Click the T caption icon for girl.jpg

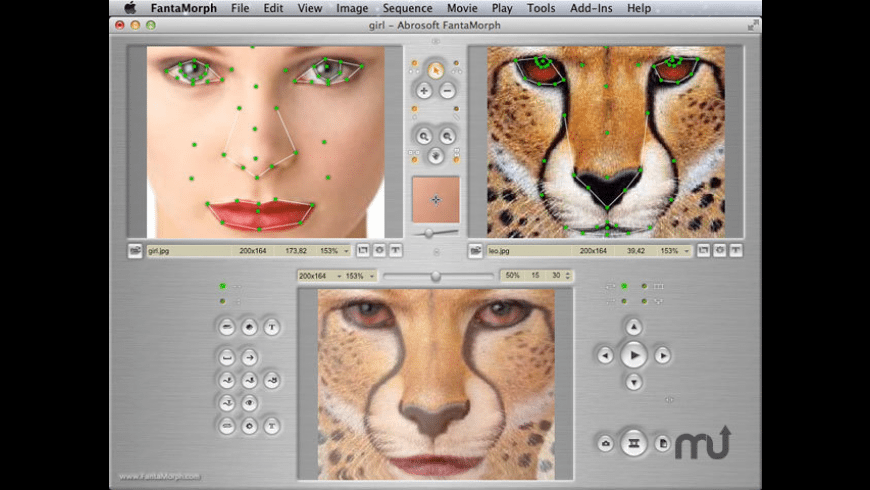click(396, 251)
